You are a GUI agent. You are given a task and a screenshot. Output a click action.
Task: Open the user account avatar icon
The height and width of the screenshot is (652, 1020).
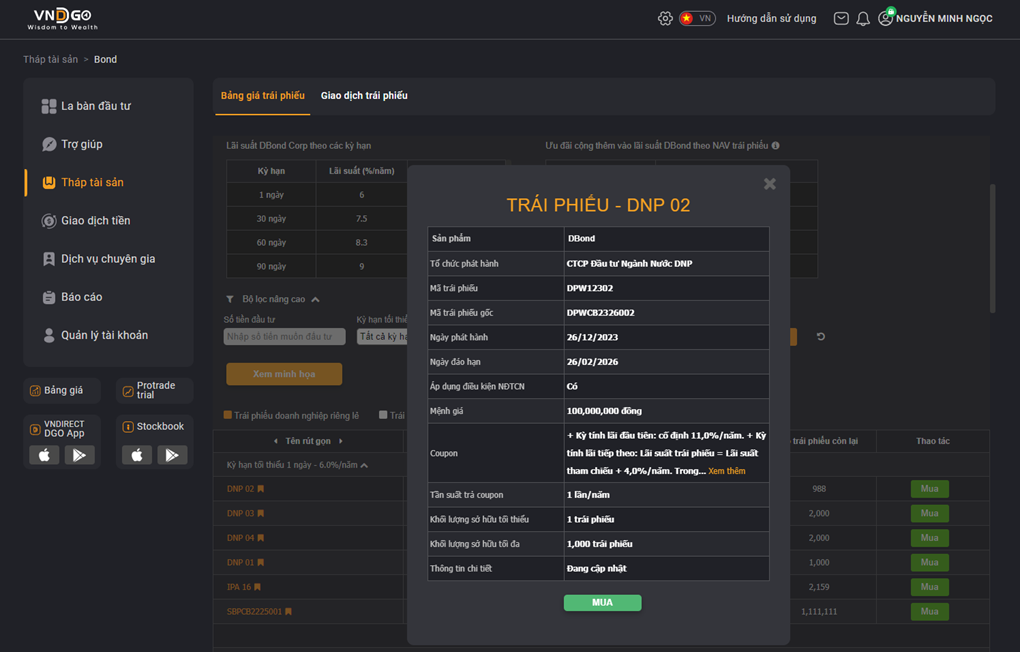pos(885,18)
